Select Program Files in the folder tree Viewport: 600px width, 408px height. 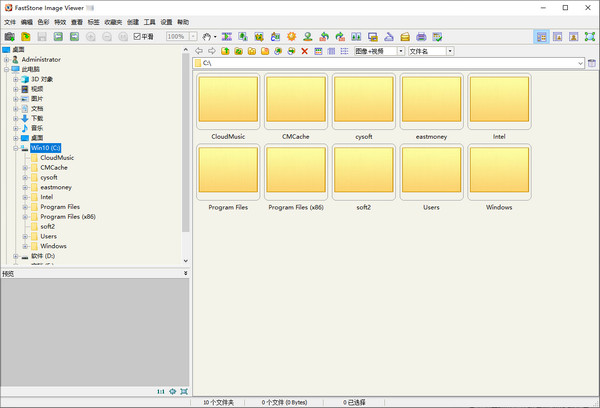click(x=60, y=207)
